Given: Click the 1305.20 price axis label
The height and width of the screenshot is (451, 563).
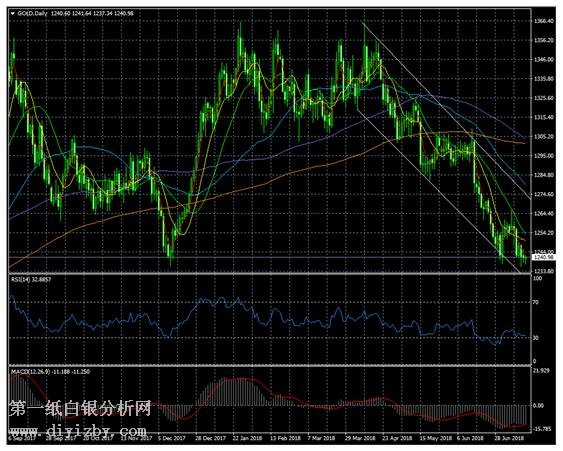Looking at the screenshot, I should 544,136.
